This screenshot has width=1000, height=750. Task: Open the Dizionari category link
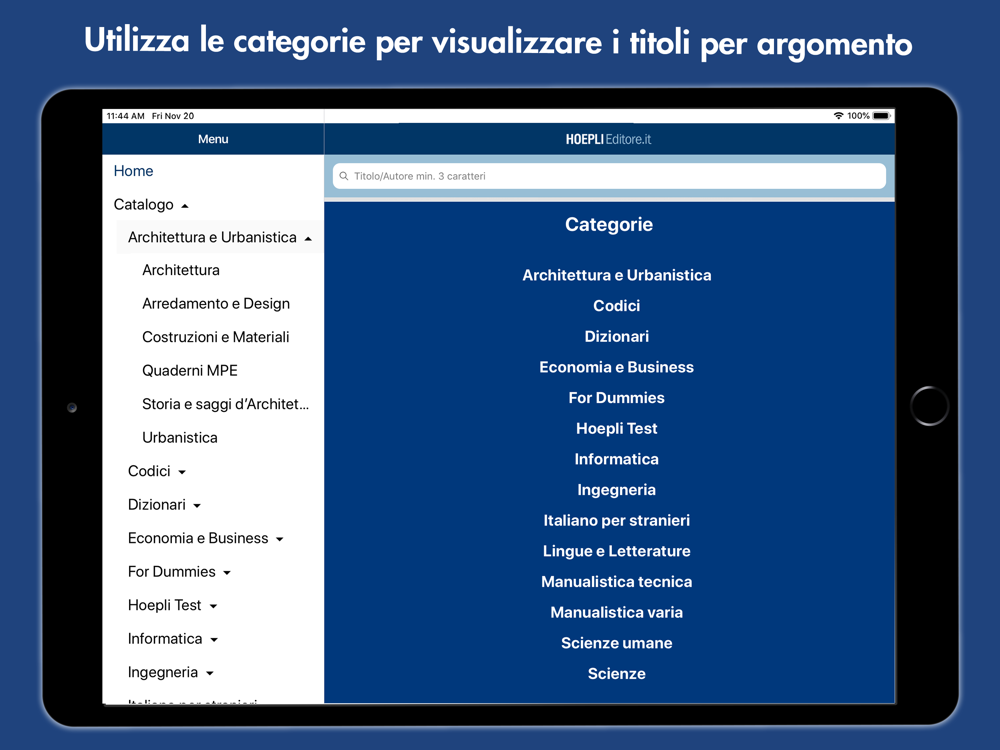point(617,336)
